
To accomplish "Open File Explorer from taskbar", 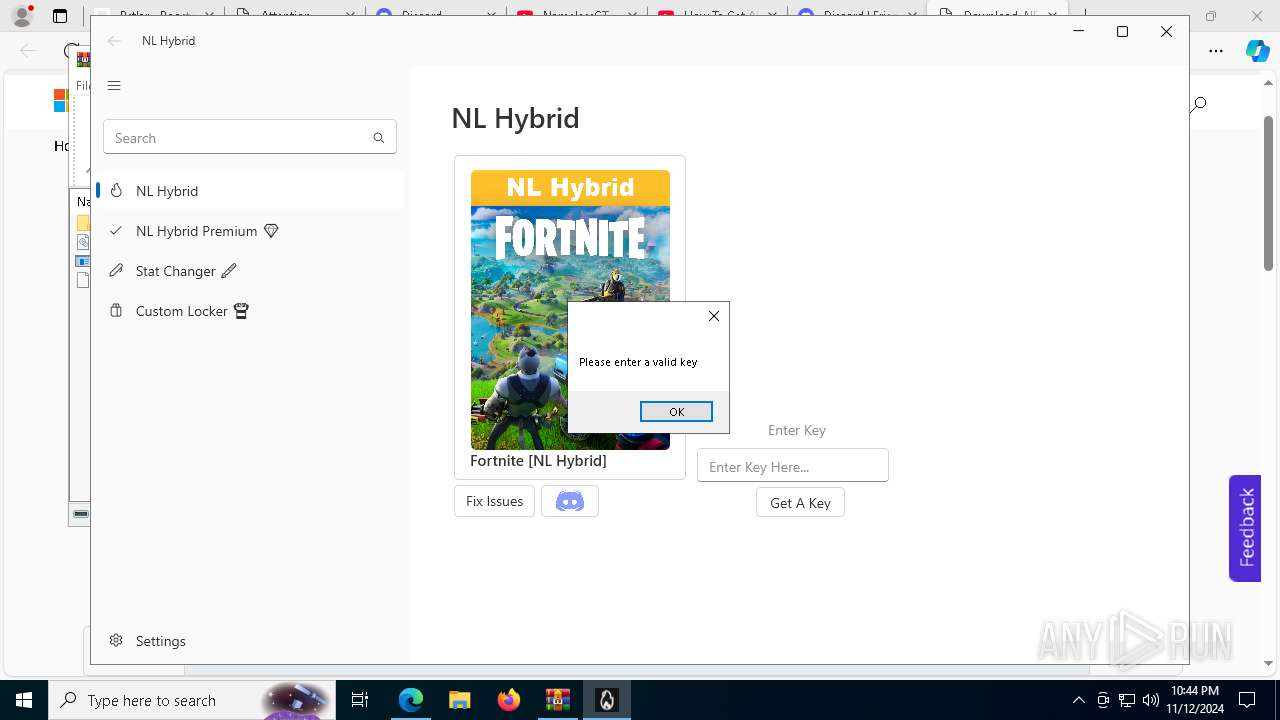I will (459, 700).
